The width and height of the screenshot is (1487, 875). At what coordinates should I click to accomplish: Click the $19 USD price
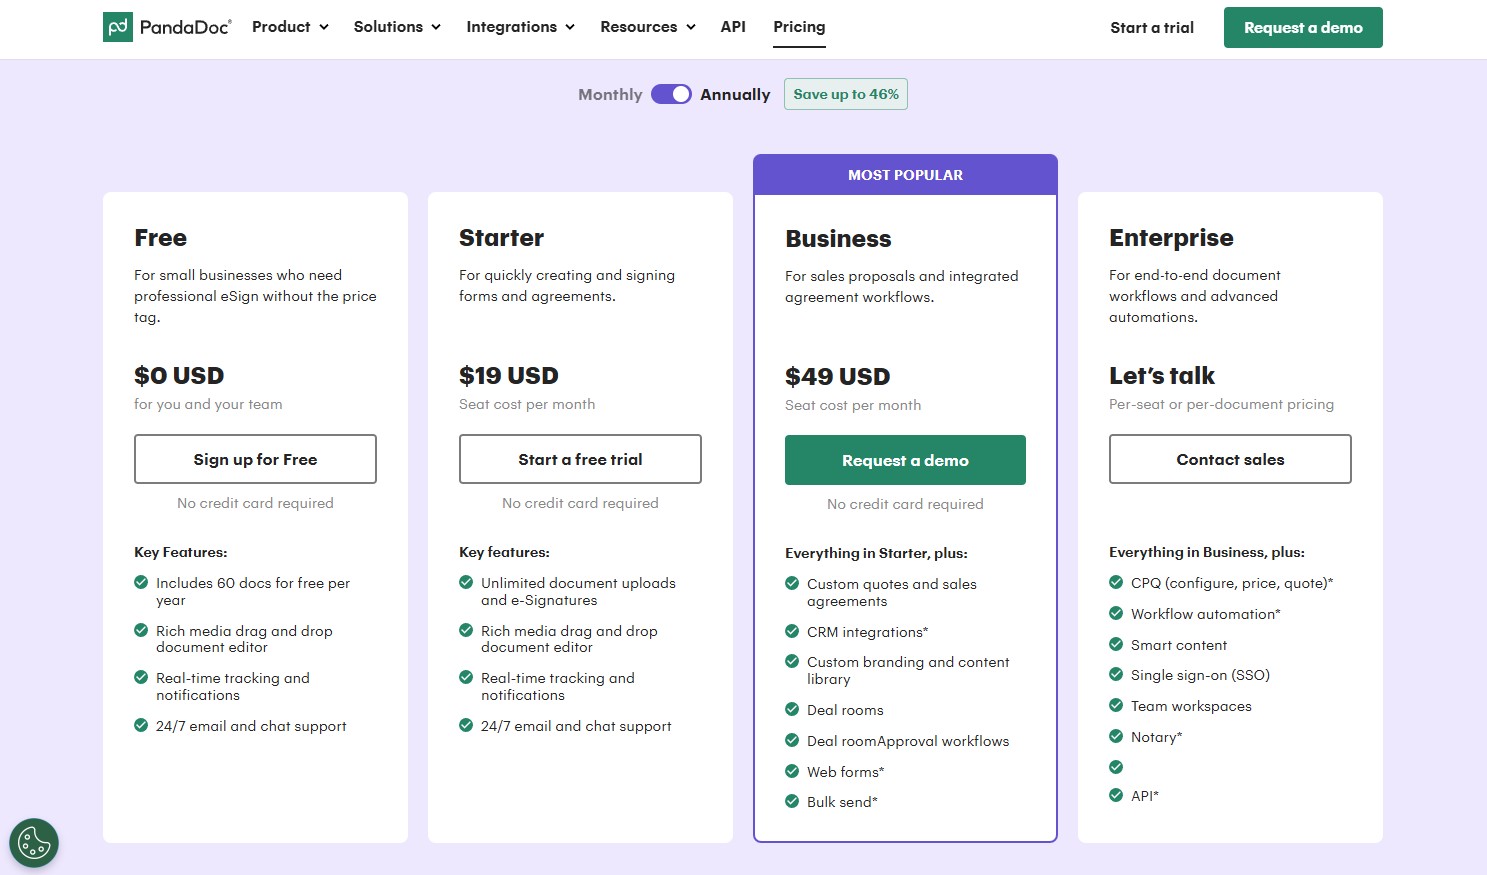tap(509, 376)
